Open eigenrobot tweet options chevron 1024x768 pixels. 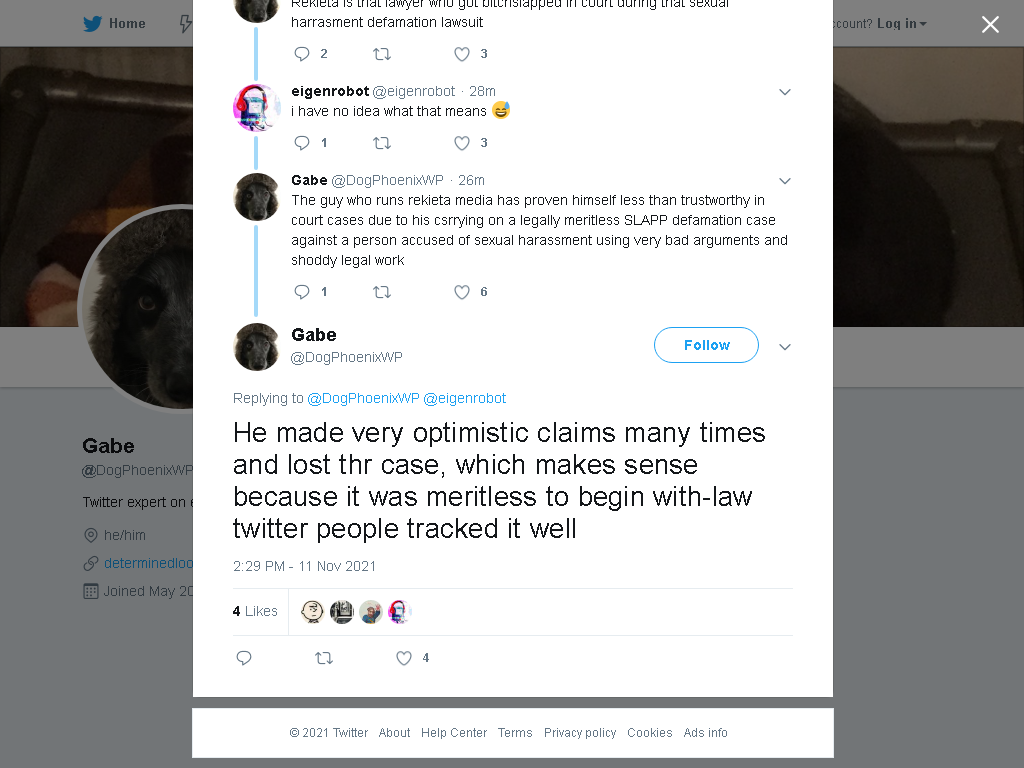(x=785, y=92)
